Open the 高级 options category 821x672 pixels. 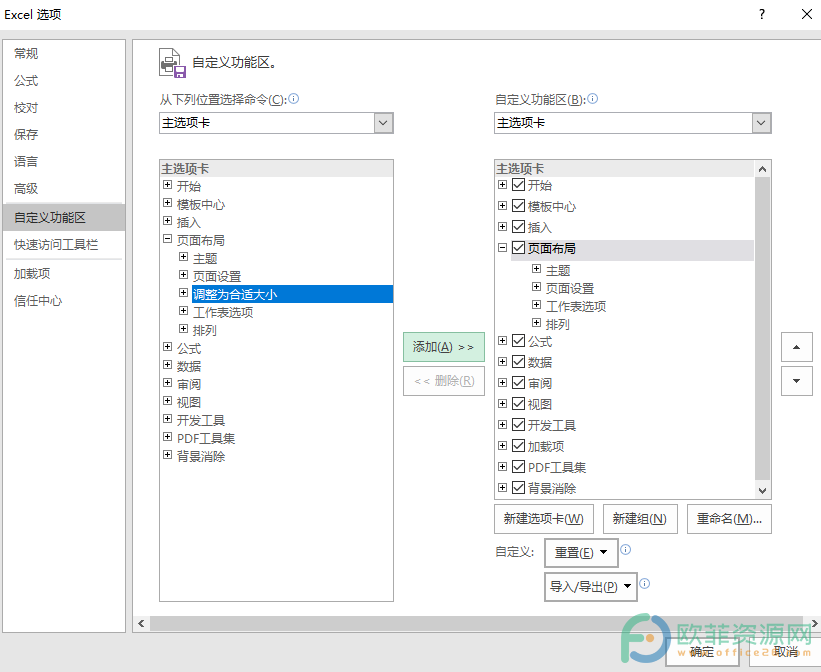[x=64, y=189]
